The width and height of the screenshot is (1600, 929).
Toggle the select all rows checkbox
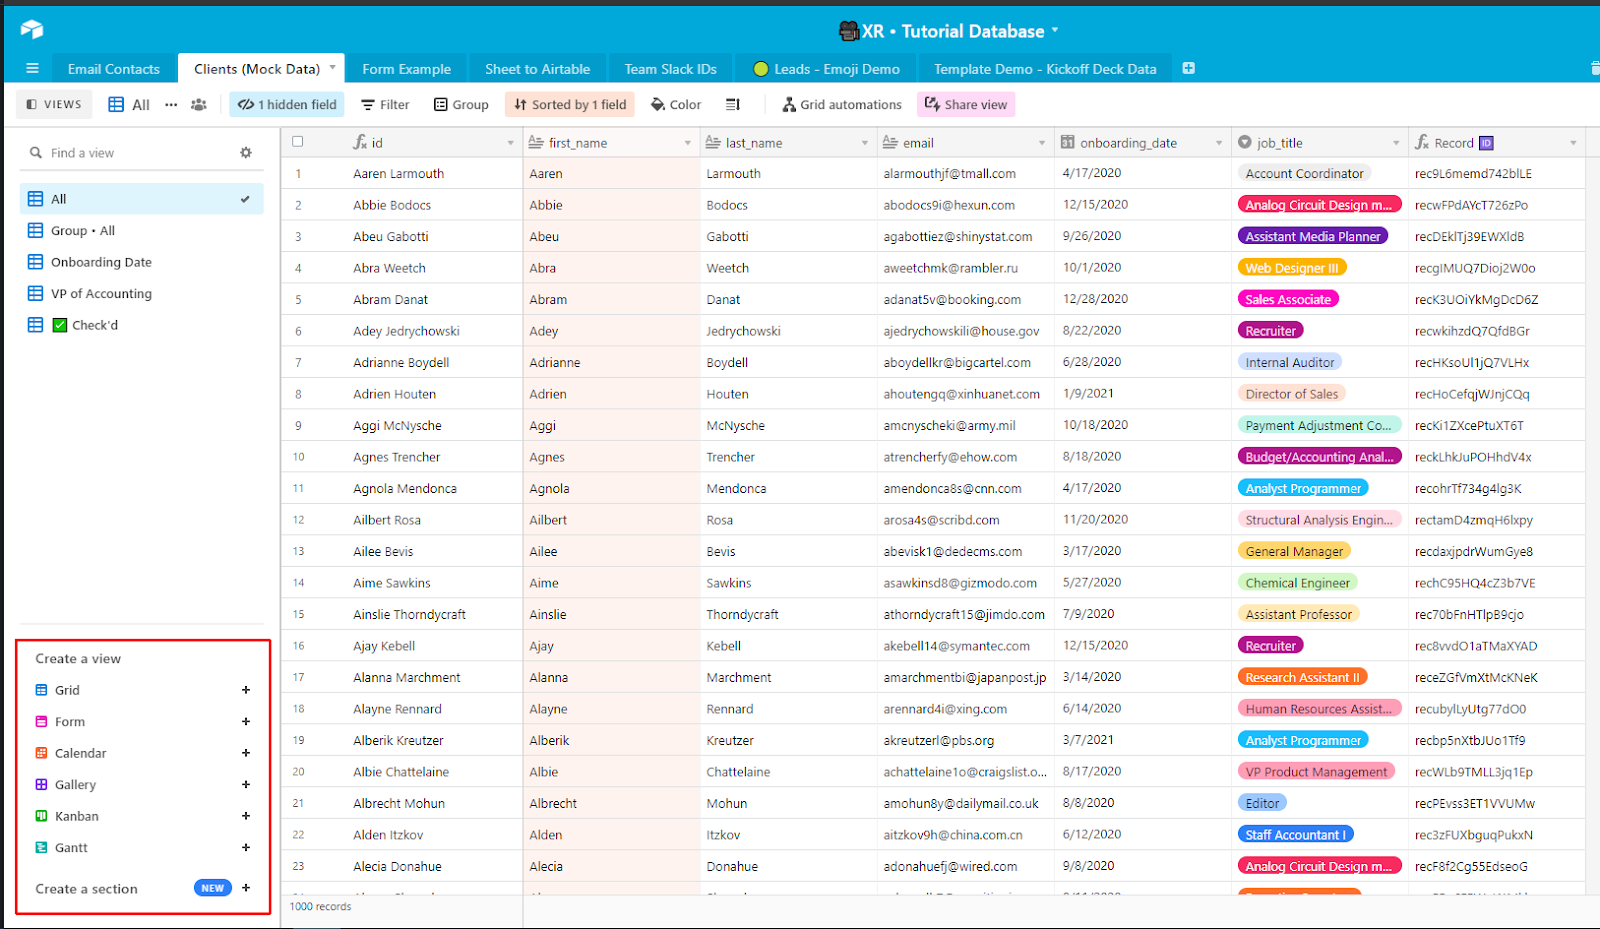click(x=298, y=142)
